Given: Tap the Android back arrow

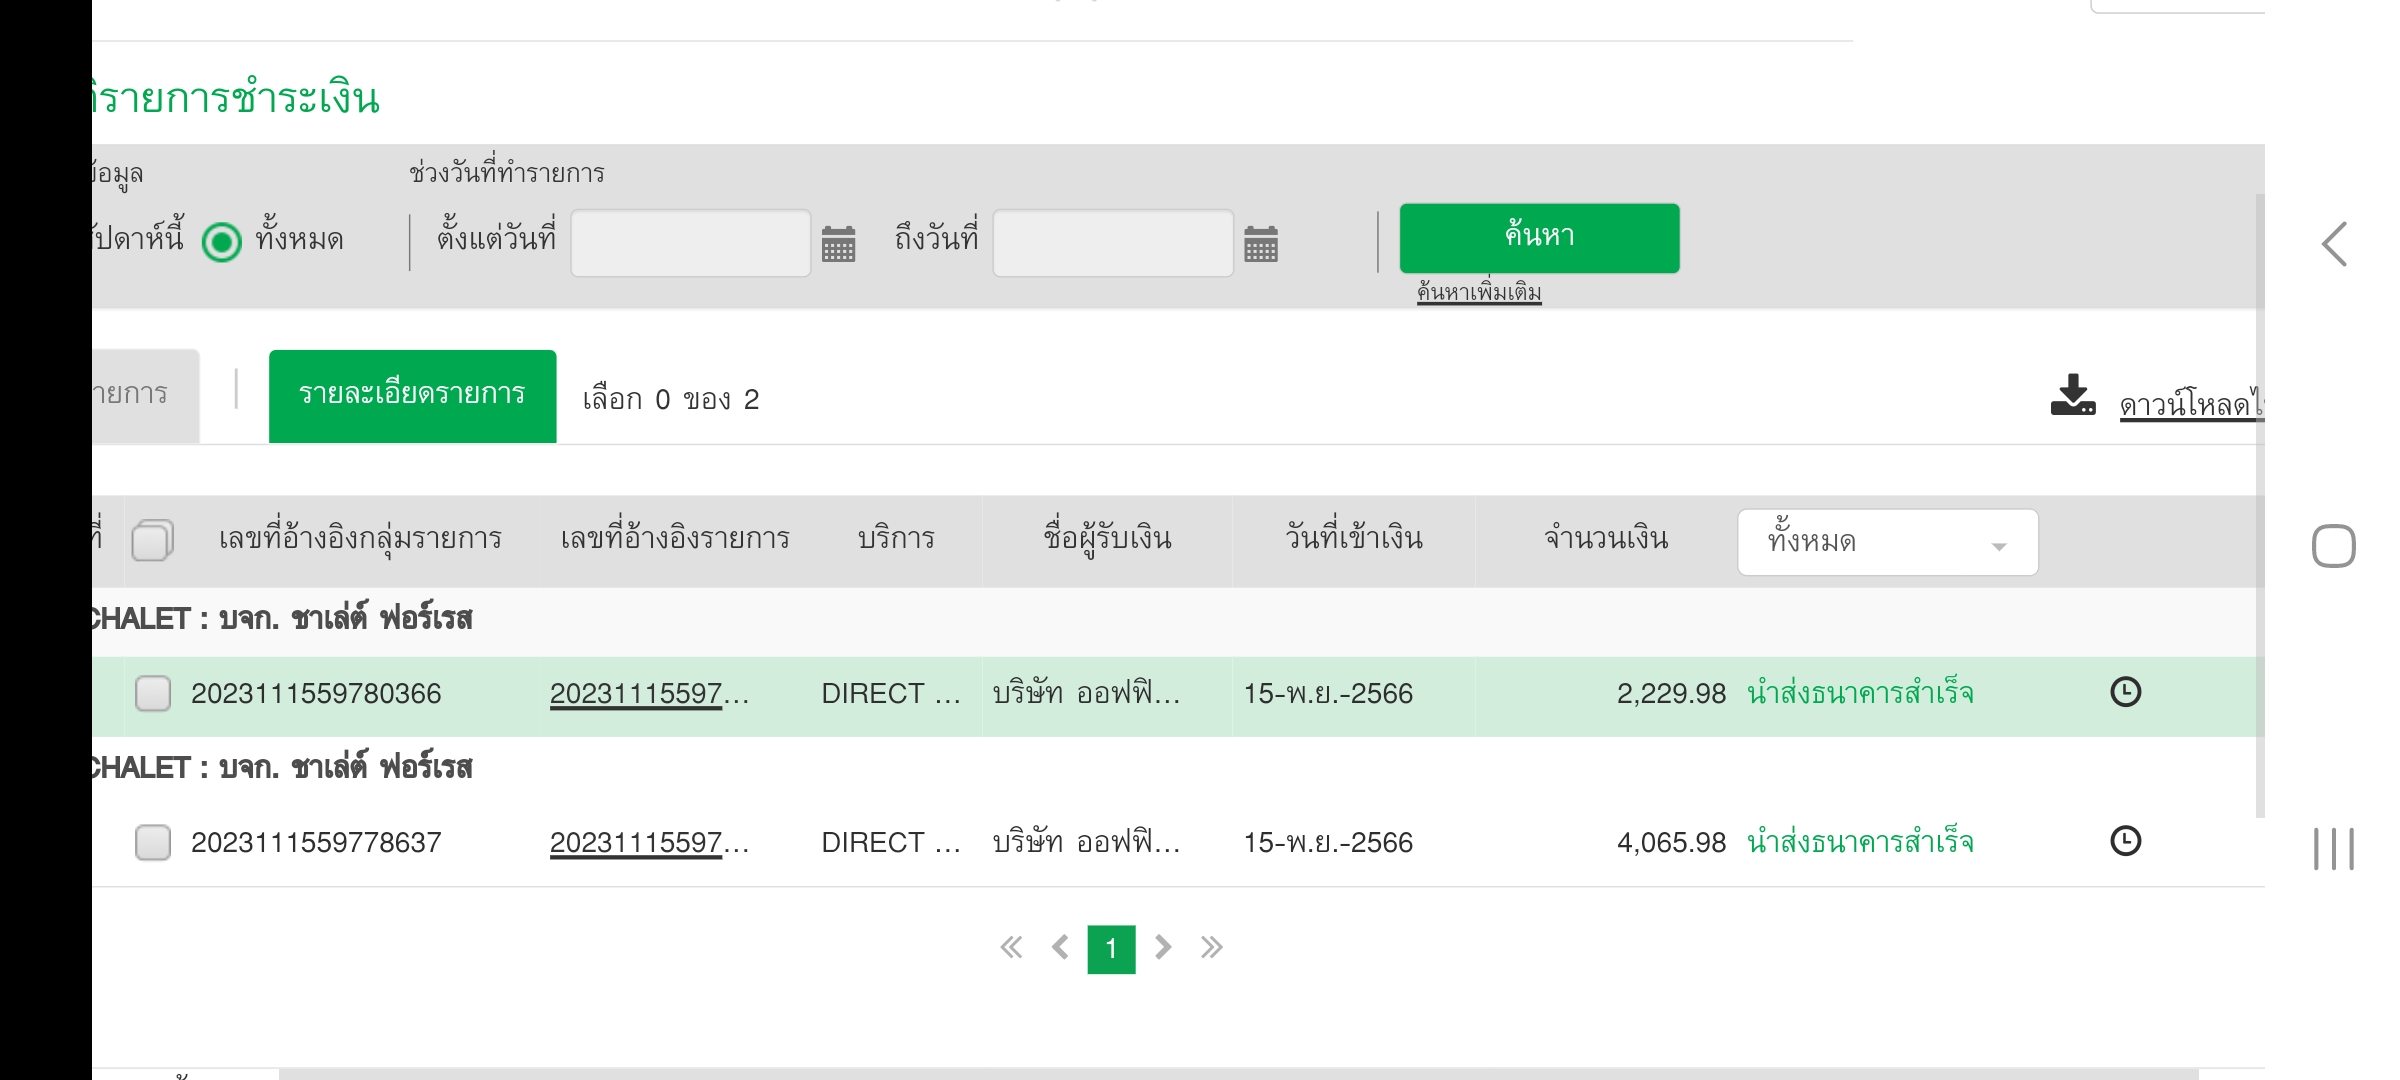Looking at the screenshot, I should point(2334,244).
